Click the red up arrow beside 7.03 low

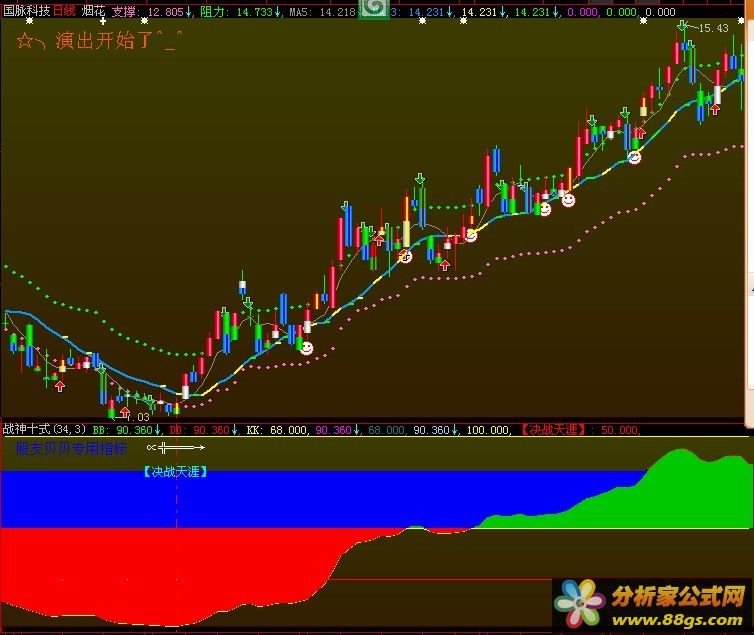[125, 412]
